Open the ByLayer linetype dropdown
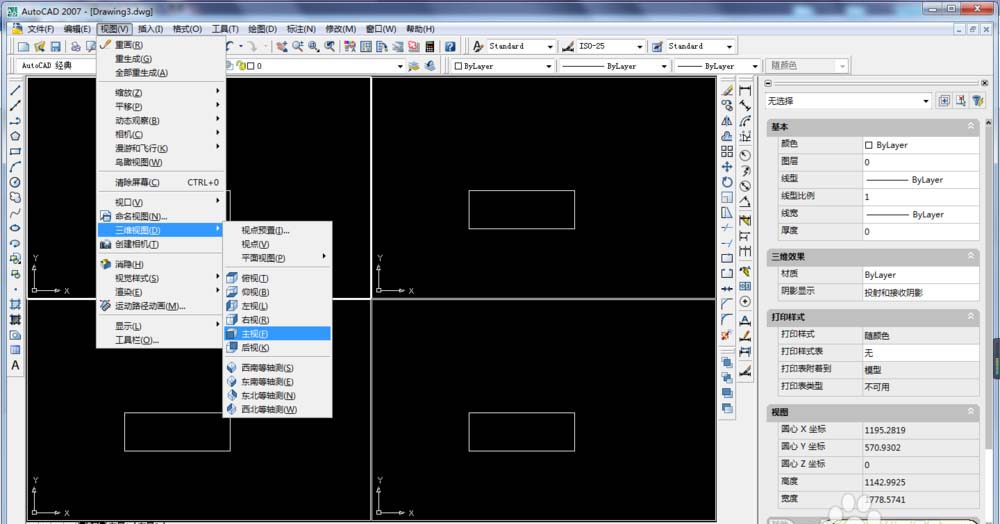This screenshot has width=1000, height=524. [614, 66]
